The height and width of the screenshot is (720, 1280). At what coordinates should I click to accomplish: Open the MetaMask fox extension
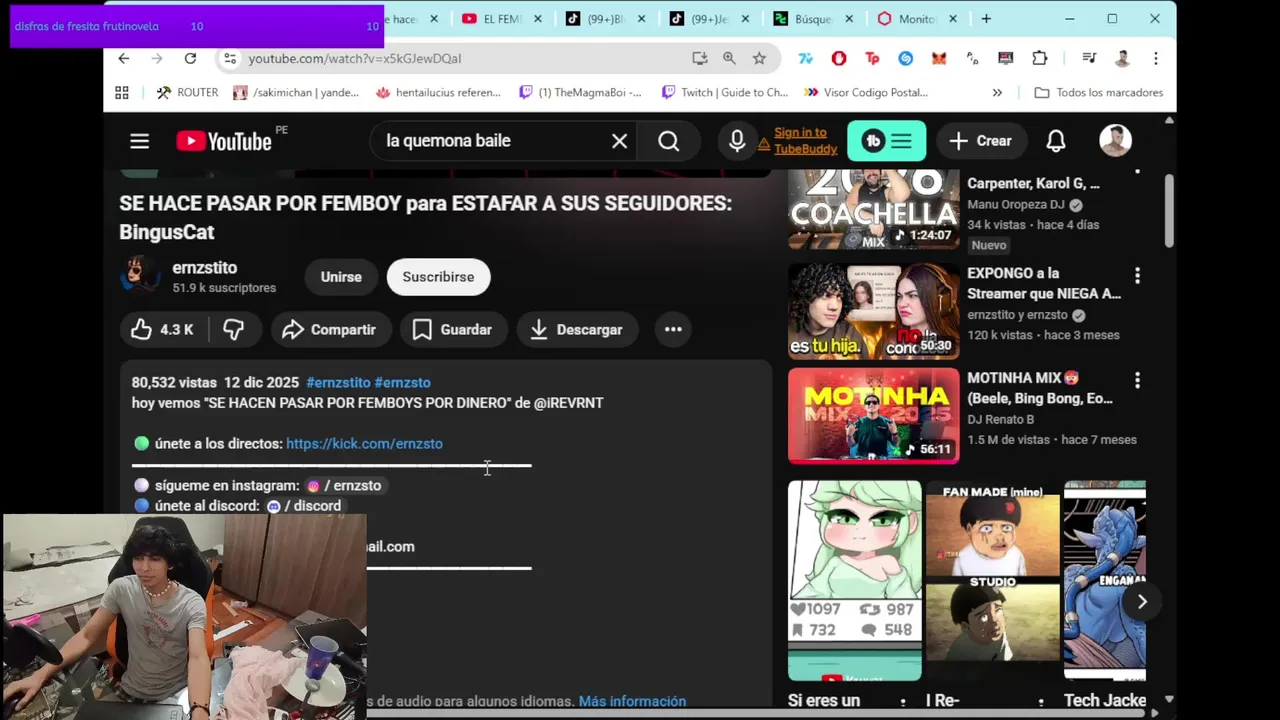coord(939,58)
